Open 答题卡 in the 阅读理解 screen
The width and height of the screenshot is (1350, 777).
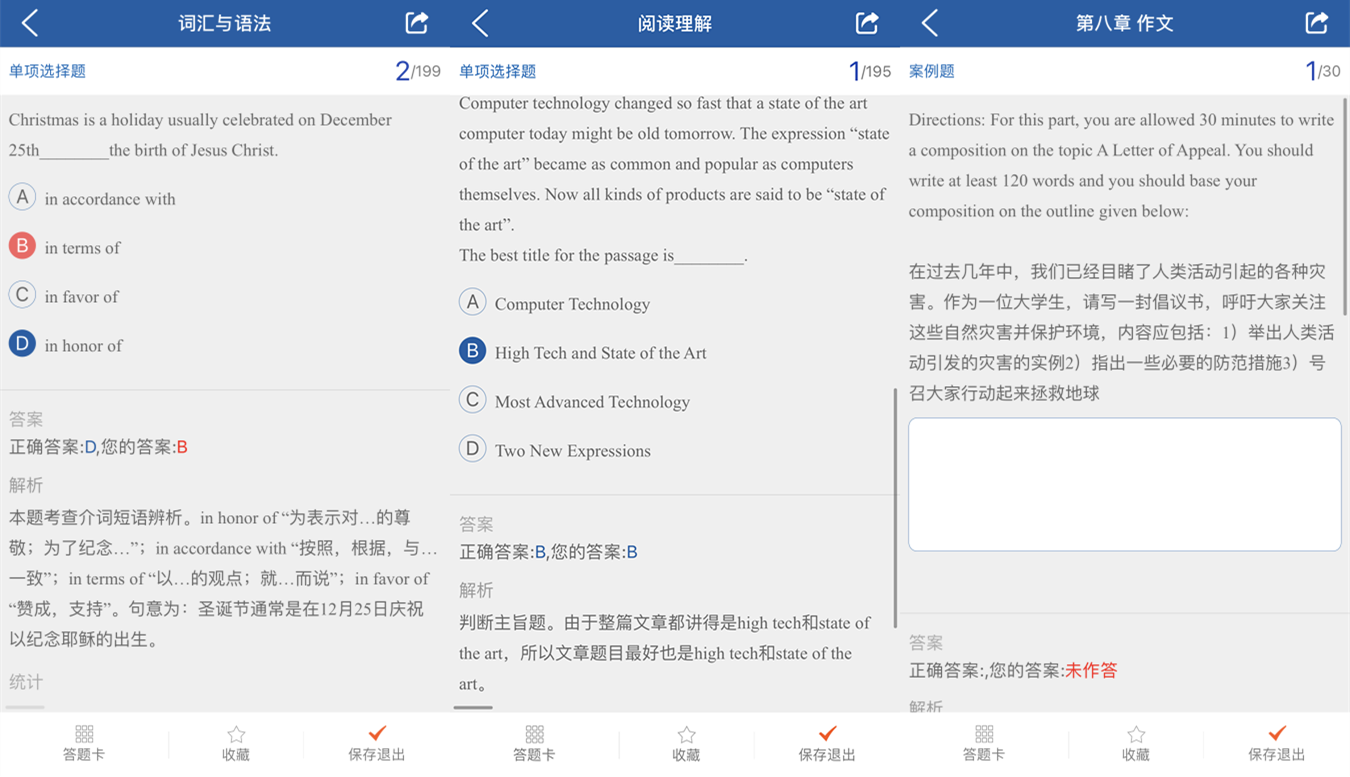pos(534,744)
